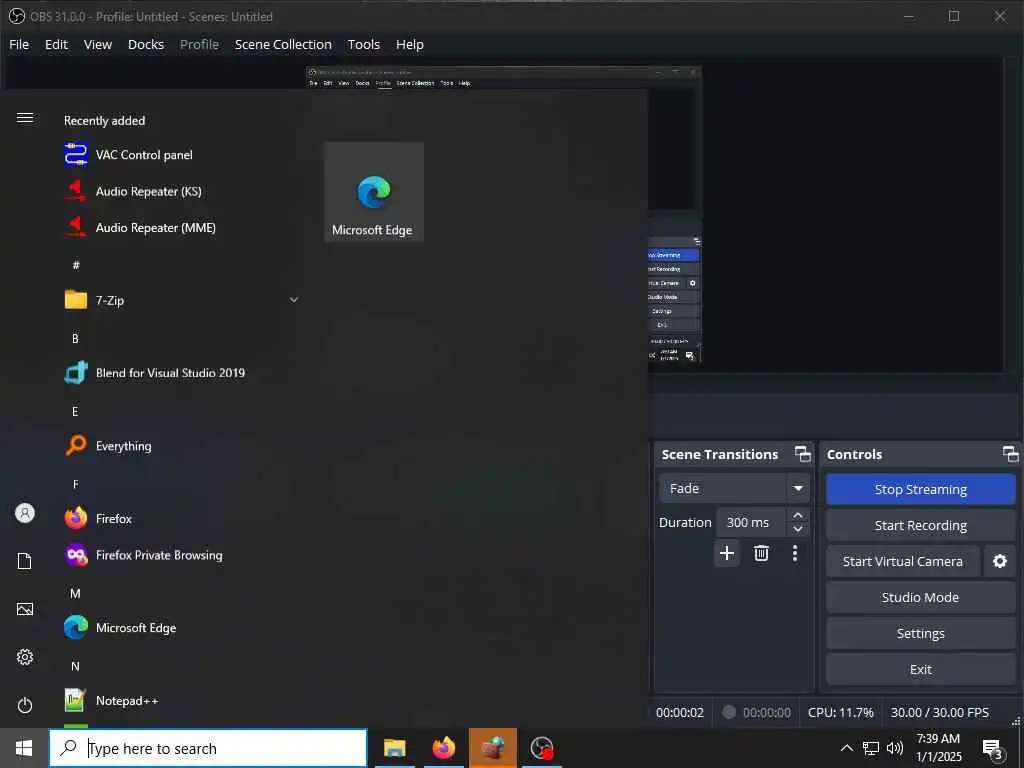This screenshot has height=768, width=1024.
Task: Click the 300 ms duration field
Action: (x=751, y=522)
